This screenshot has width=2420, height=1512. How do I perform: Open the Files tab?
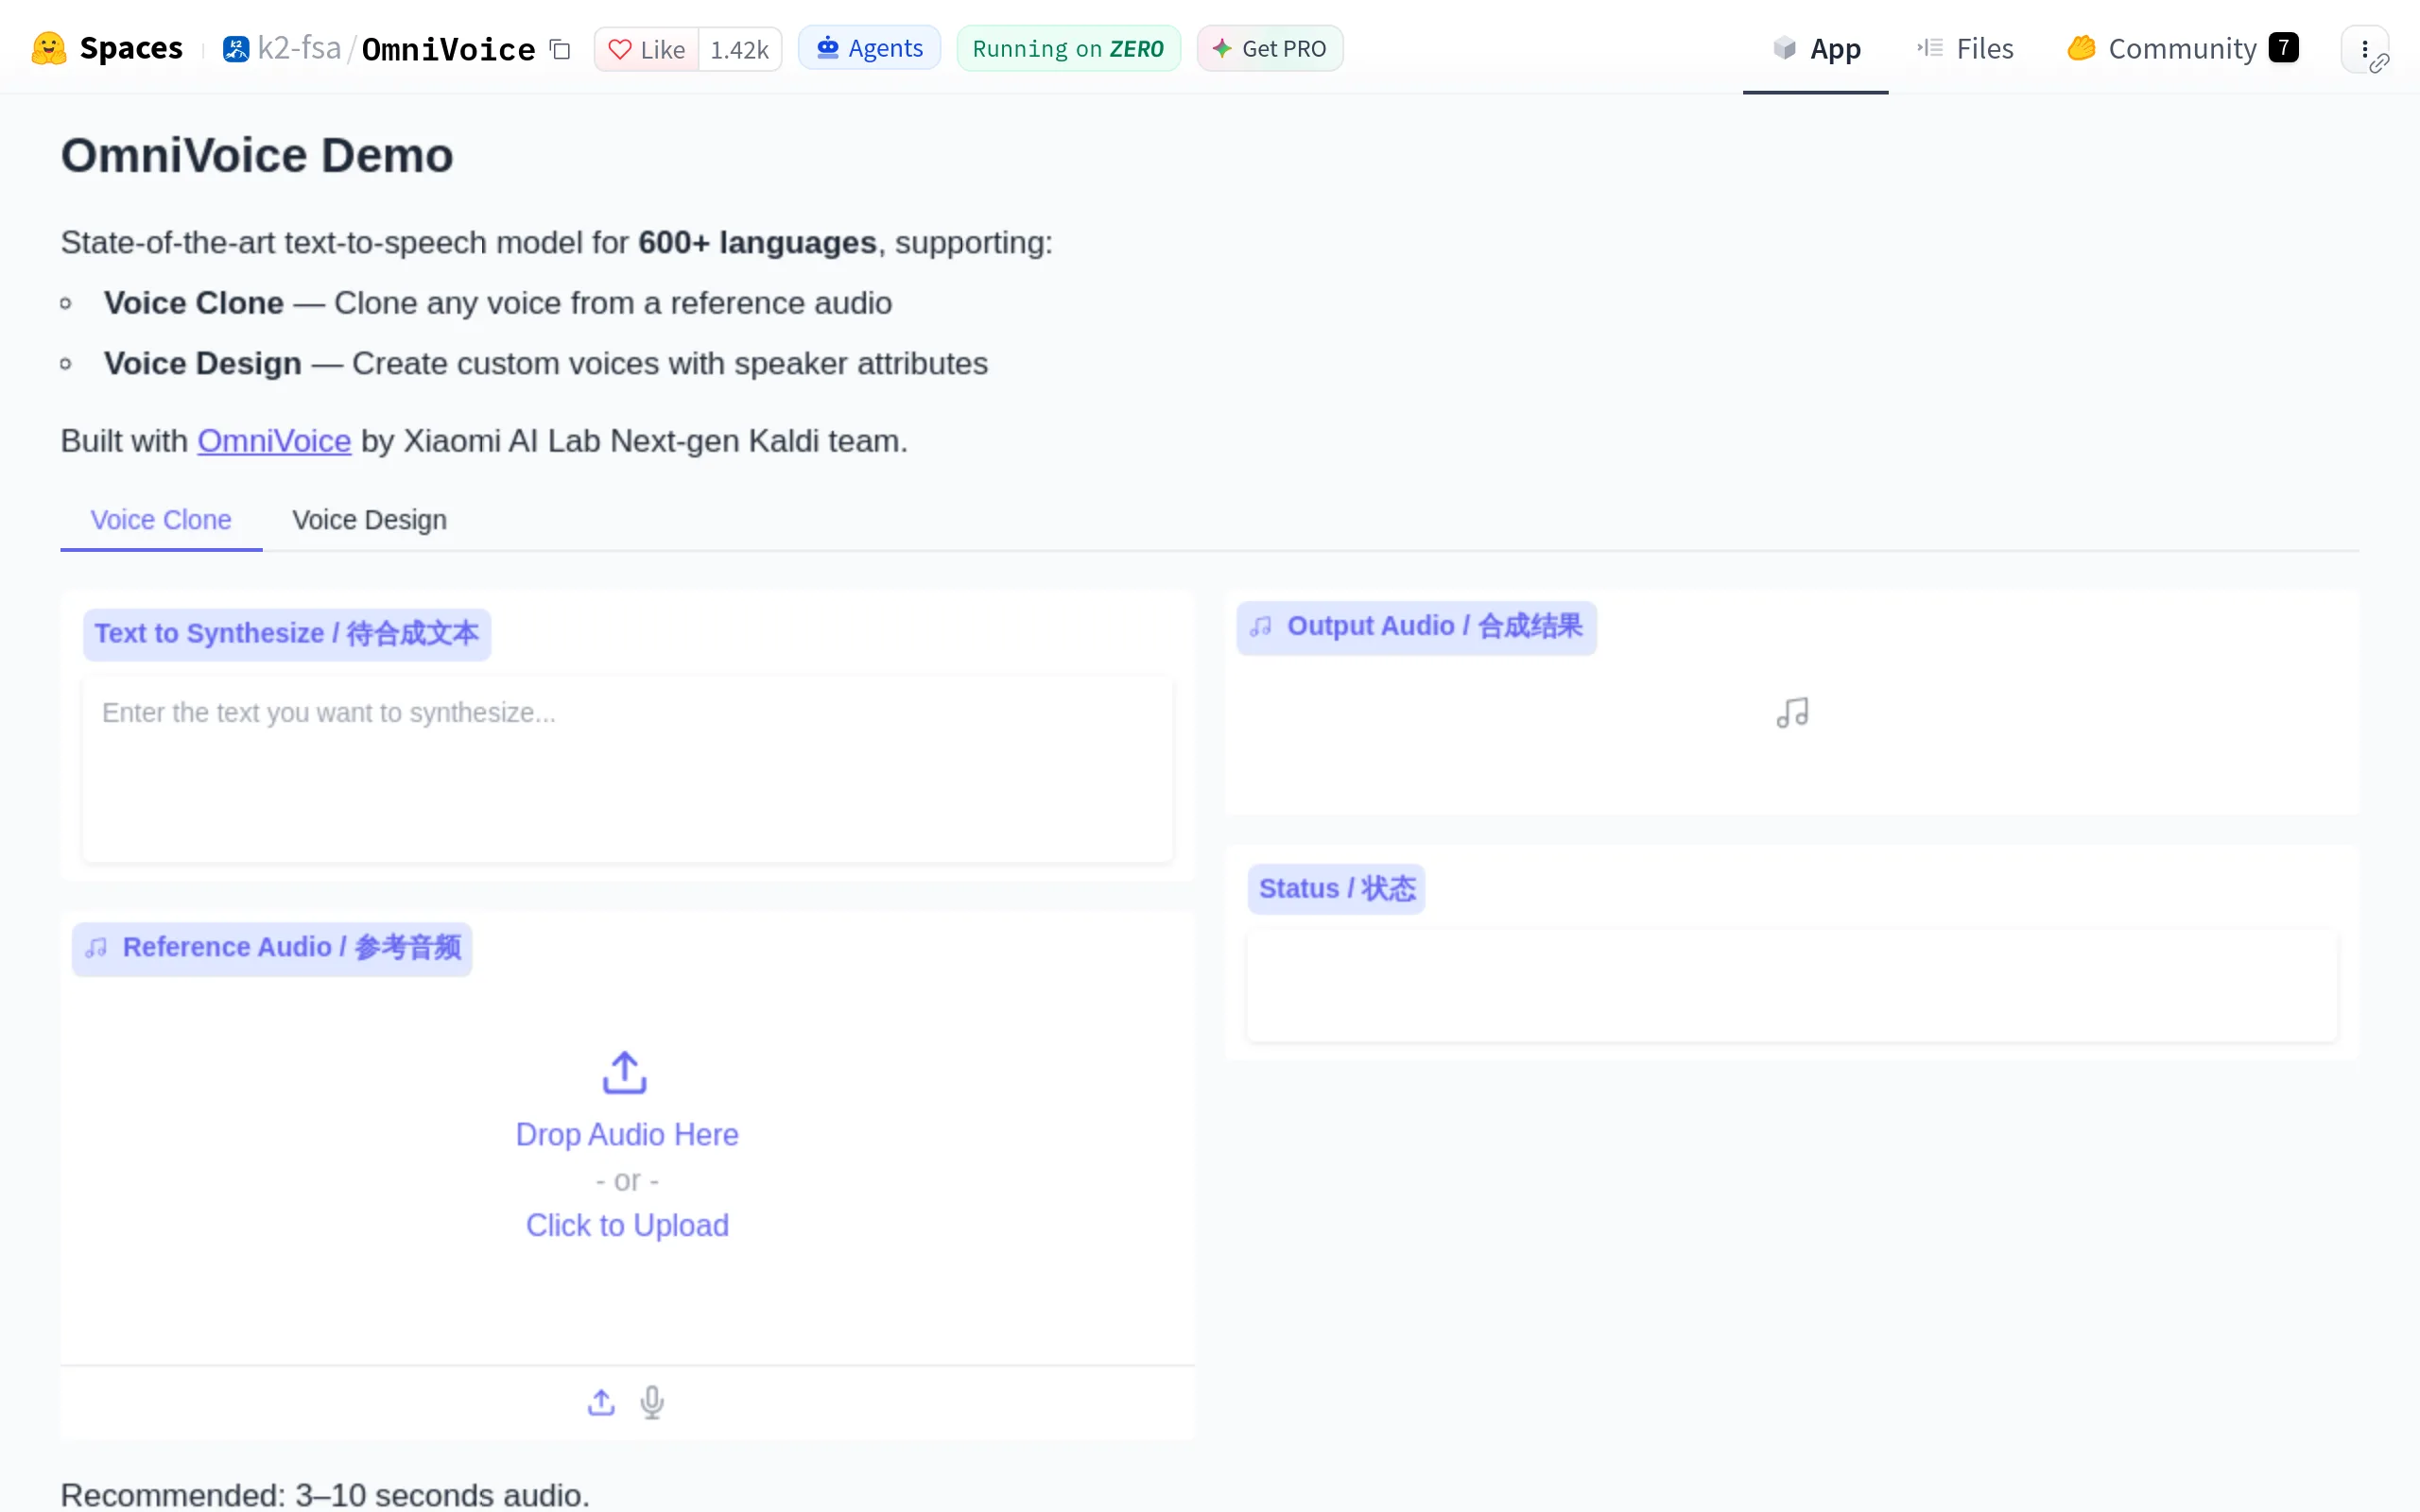tap(1964, 48)
